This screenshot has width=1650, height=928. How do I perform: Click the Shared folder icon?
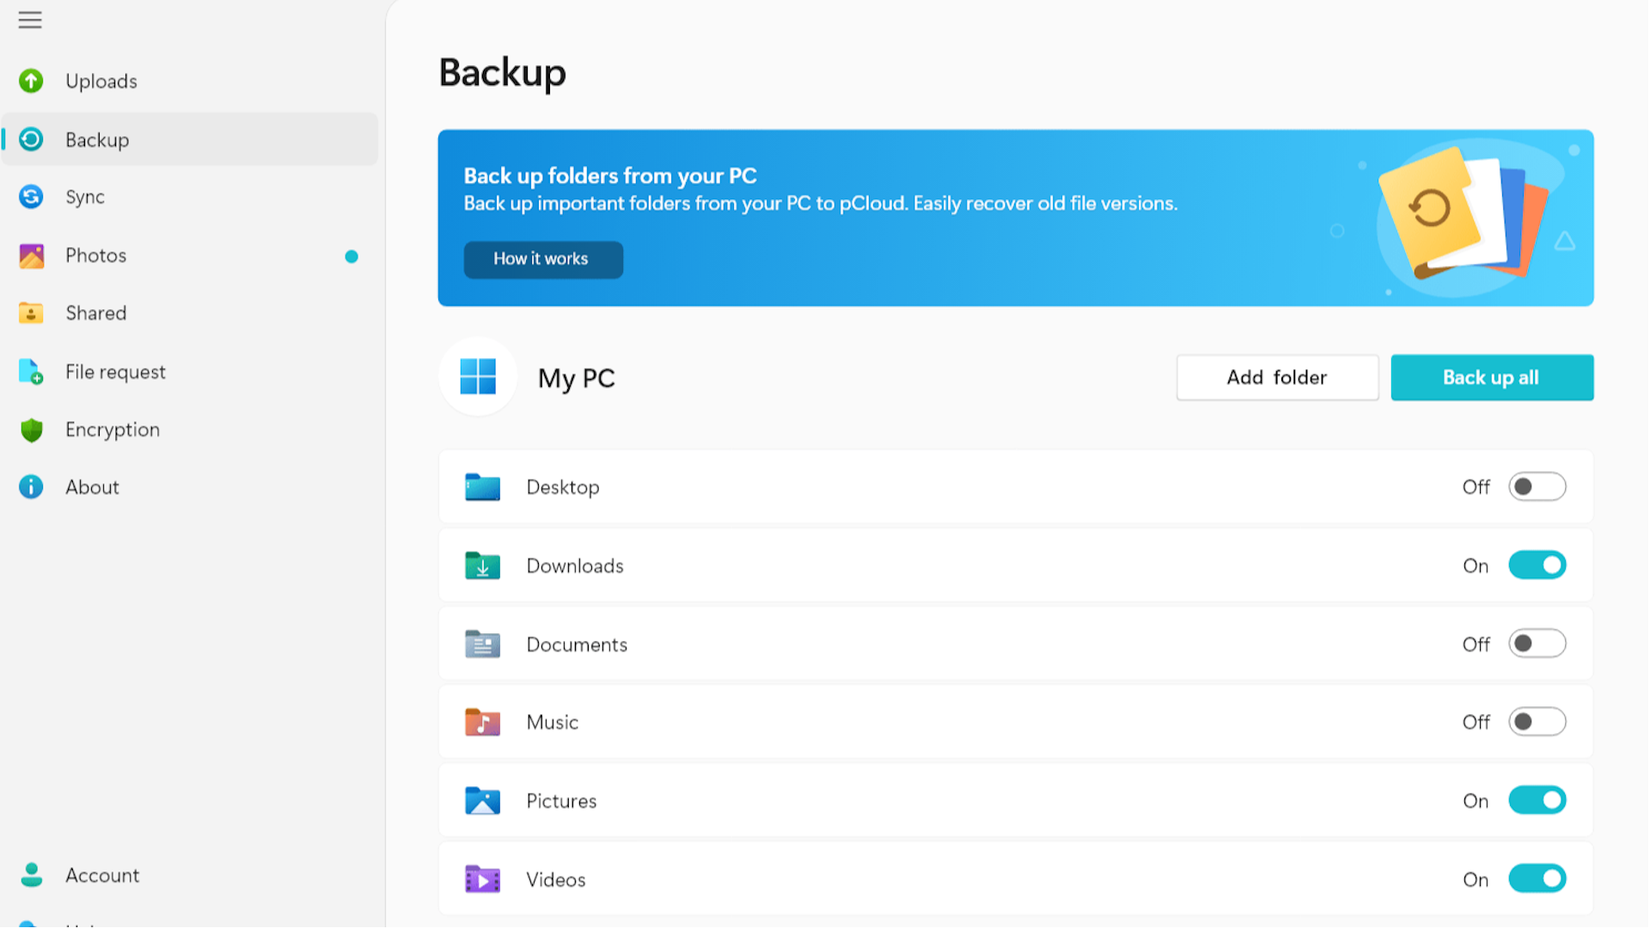click(x=31, y=312)
